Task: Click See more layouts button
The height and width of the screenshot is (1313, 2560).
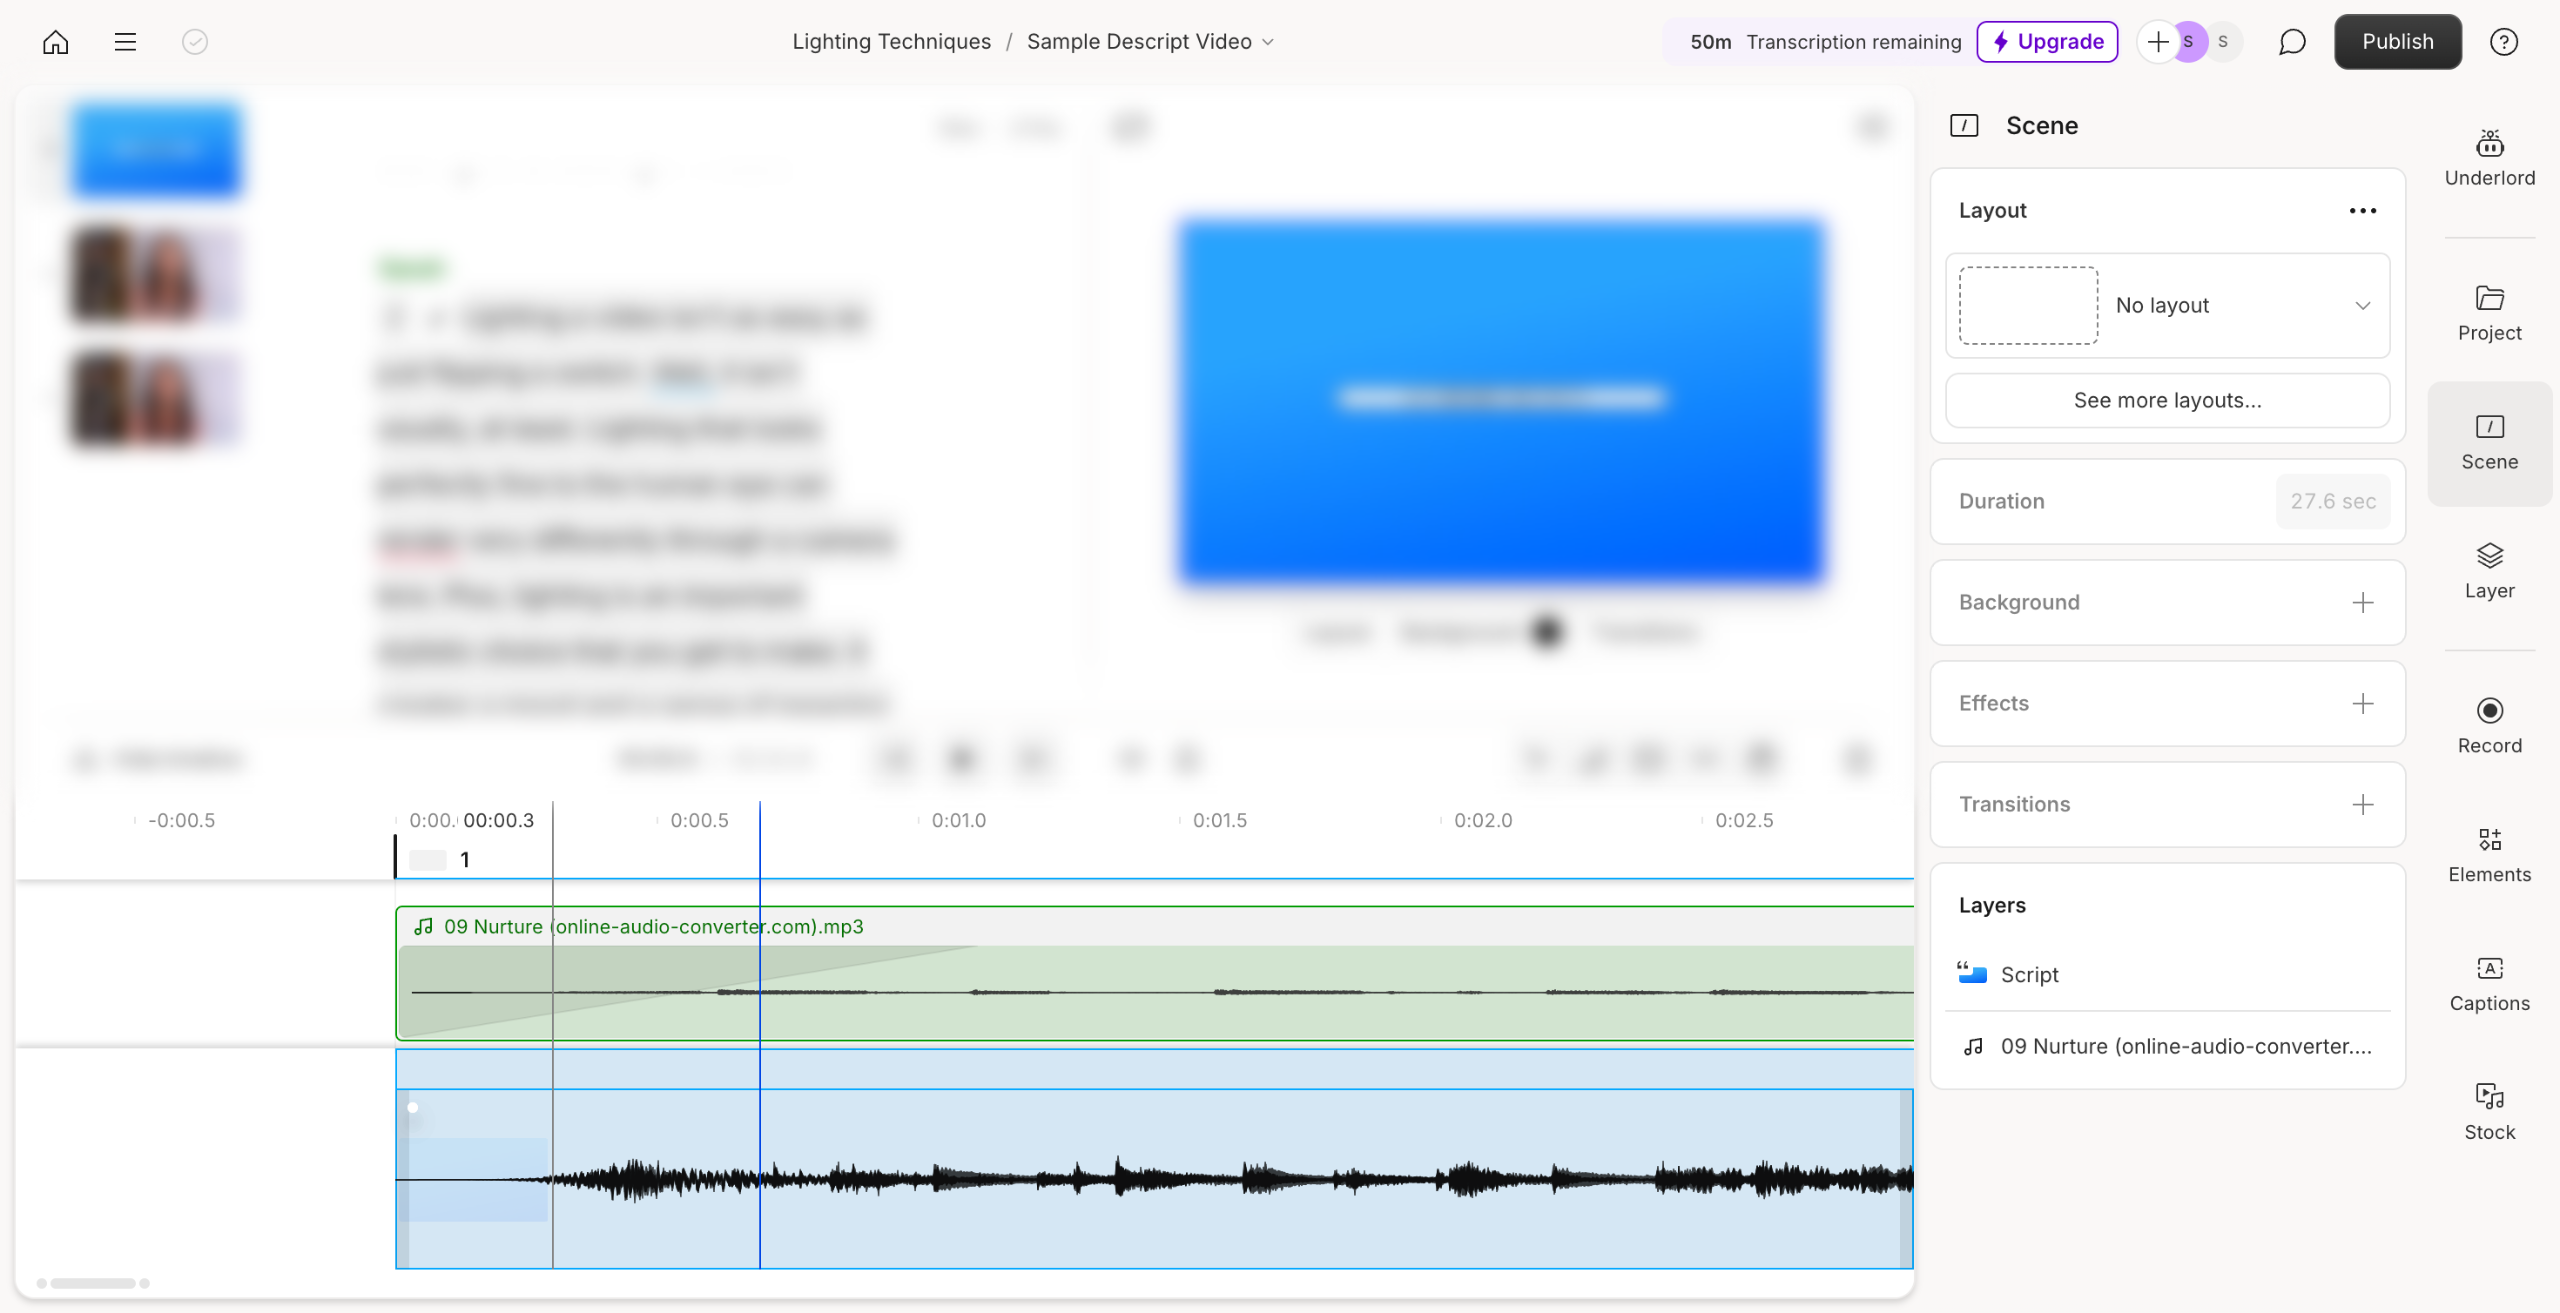Action: click(x=2166, y=400)
